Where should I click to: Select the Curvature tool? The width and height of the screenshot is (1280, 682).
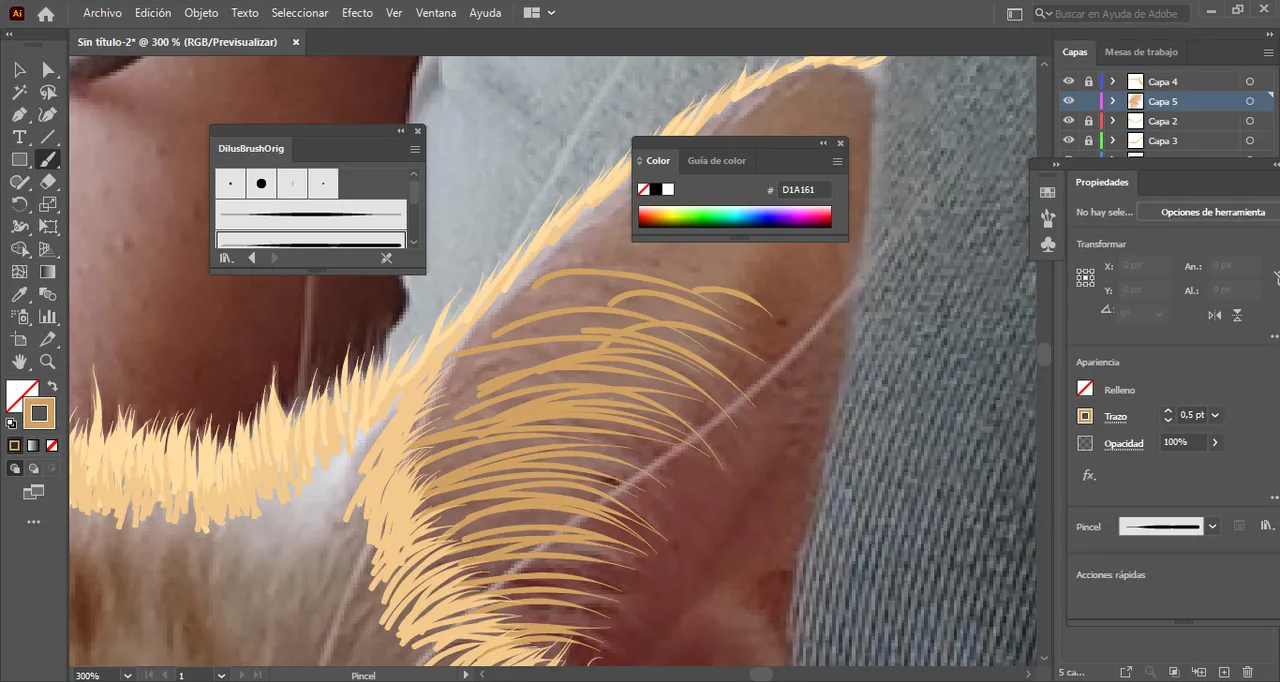click(47, 115)
